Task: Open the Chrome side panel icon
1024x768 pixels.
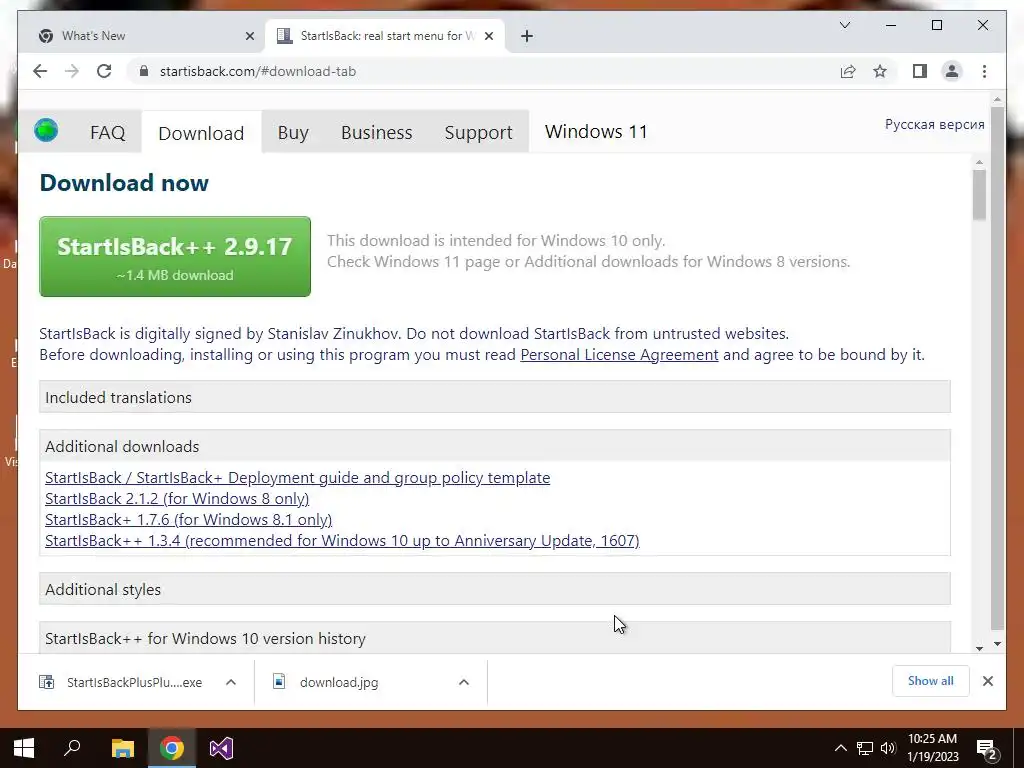Action: (920, 71)
